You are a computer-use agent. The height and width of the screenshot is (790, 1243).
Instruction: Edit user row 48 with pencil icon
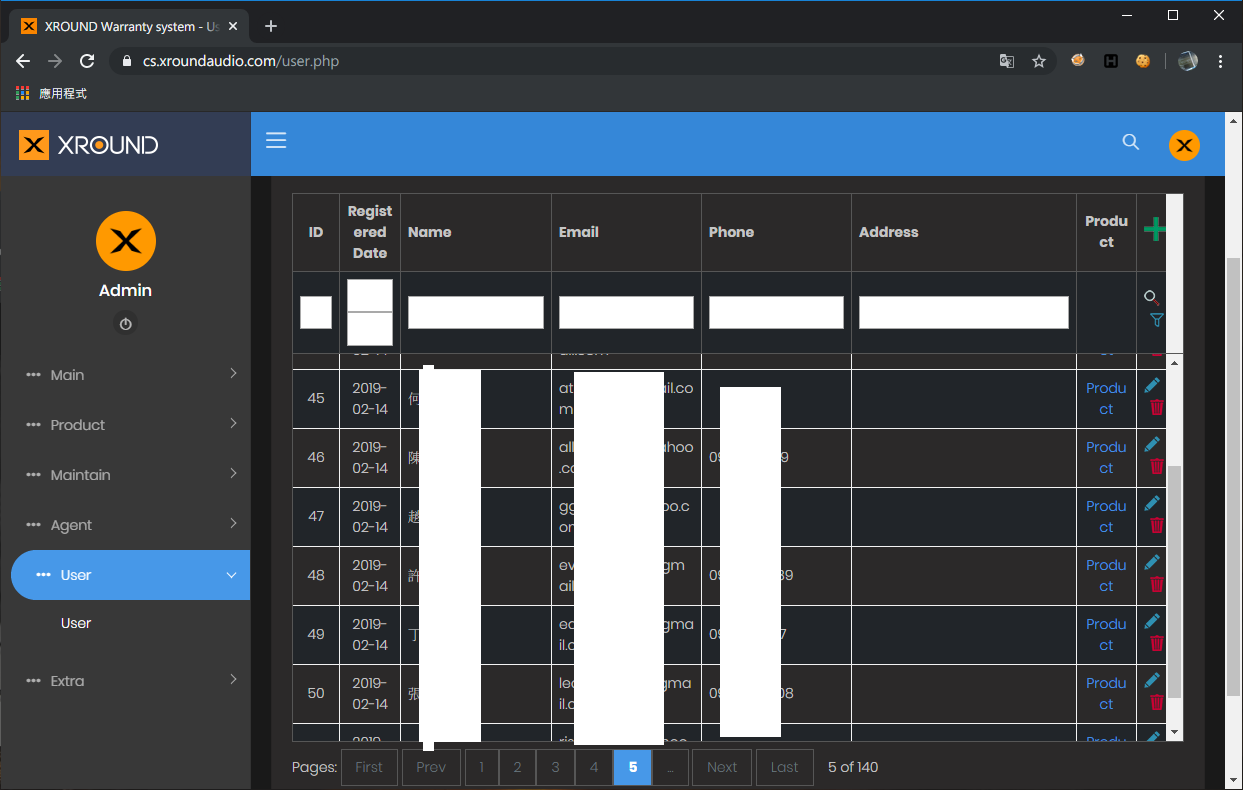pos(1152,562)
